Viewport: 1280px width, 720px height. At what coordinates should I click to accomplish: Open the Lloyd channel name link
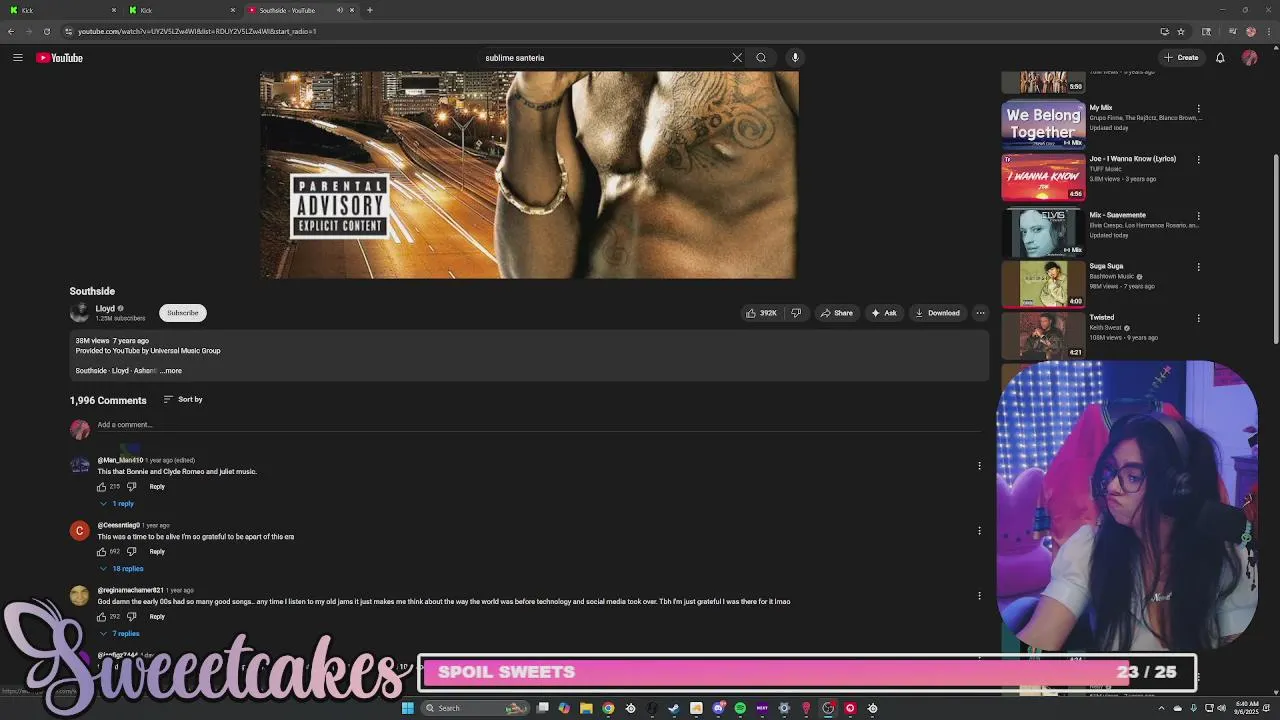[105, 309]
